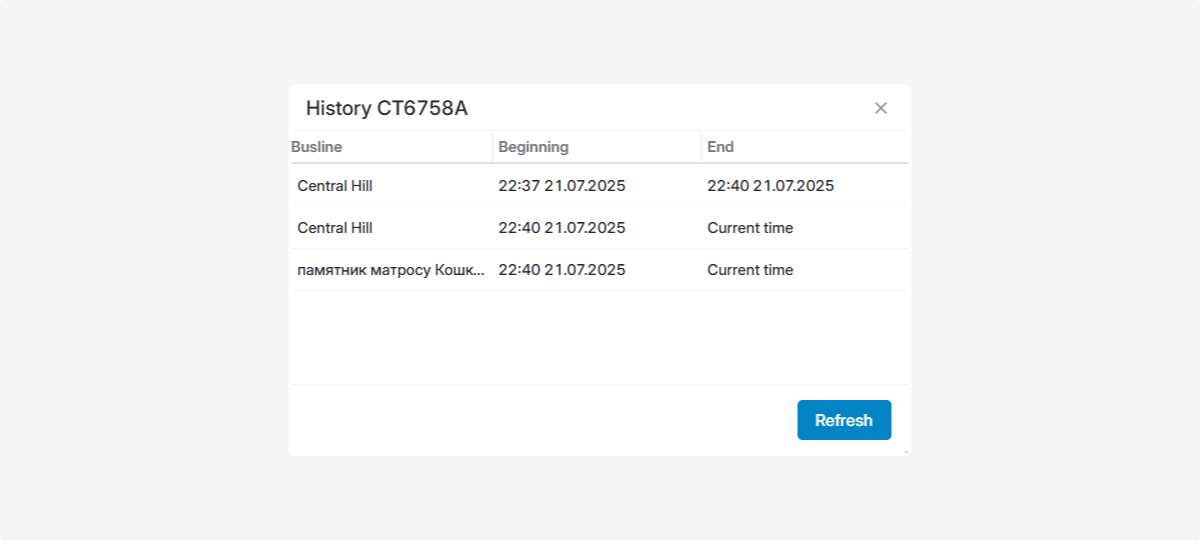
Task: Sort by the Beginning column header
Action: pos(534,147)
